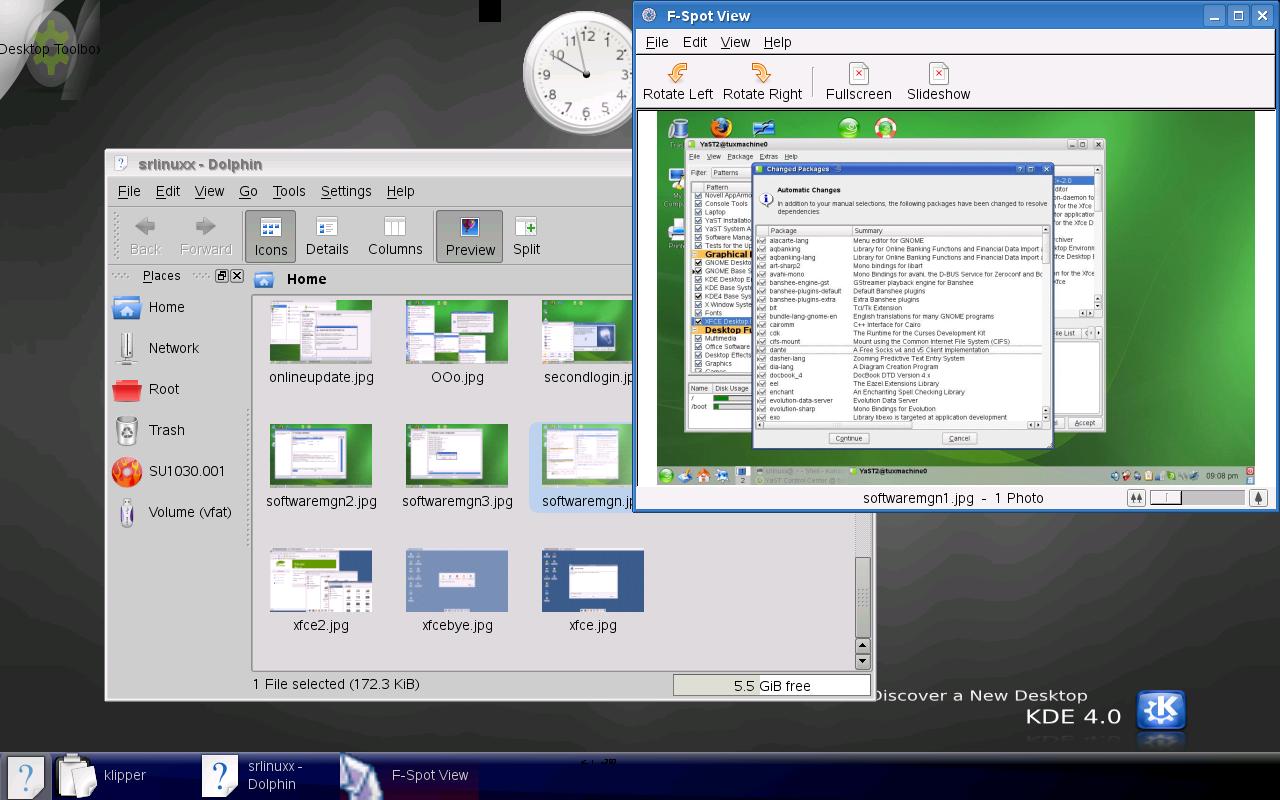Click the zoom-out small trees icon in F-Spot
1280x800 pixels.
point(1136,498)
